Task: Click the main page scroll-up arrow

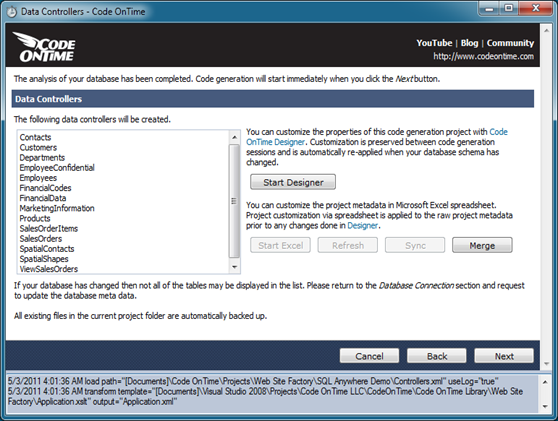Action: (x=546, y=31)
